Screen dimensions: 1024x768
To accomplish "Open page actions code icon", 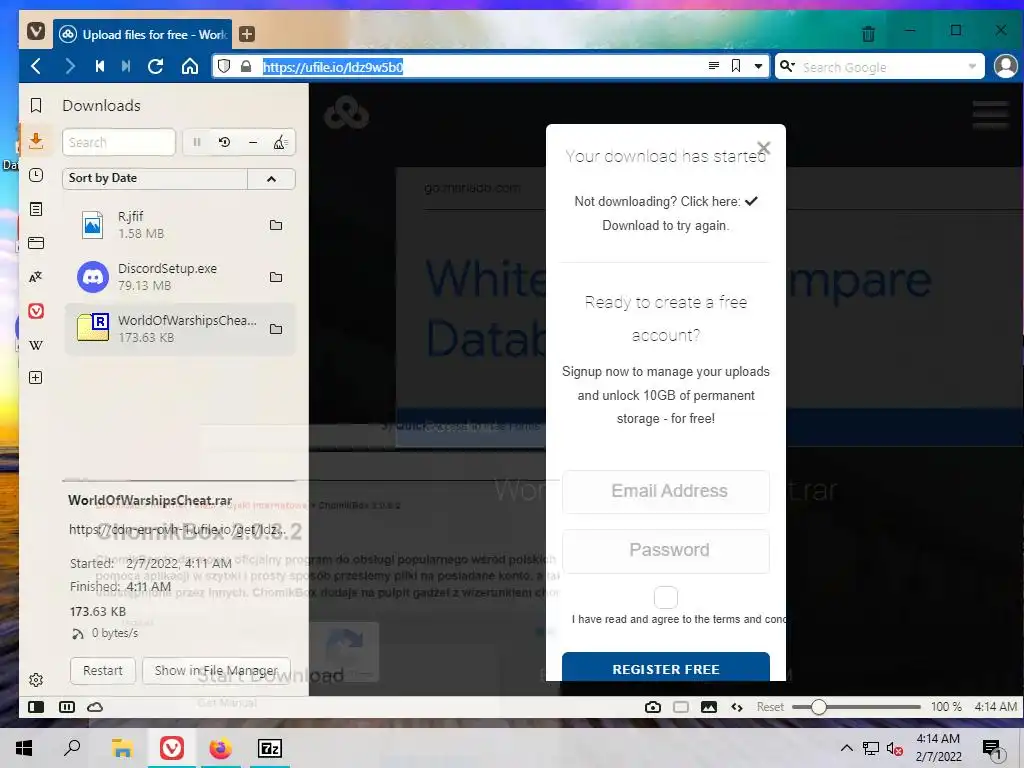I will tap(737, 707).
